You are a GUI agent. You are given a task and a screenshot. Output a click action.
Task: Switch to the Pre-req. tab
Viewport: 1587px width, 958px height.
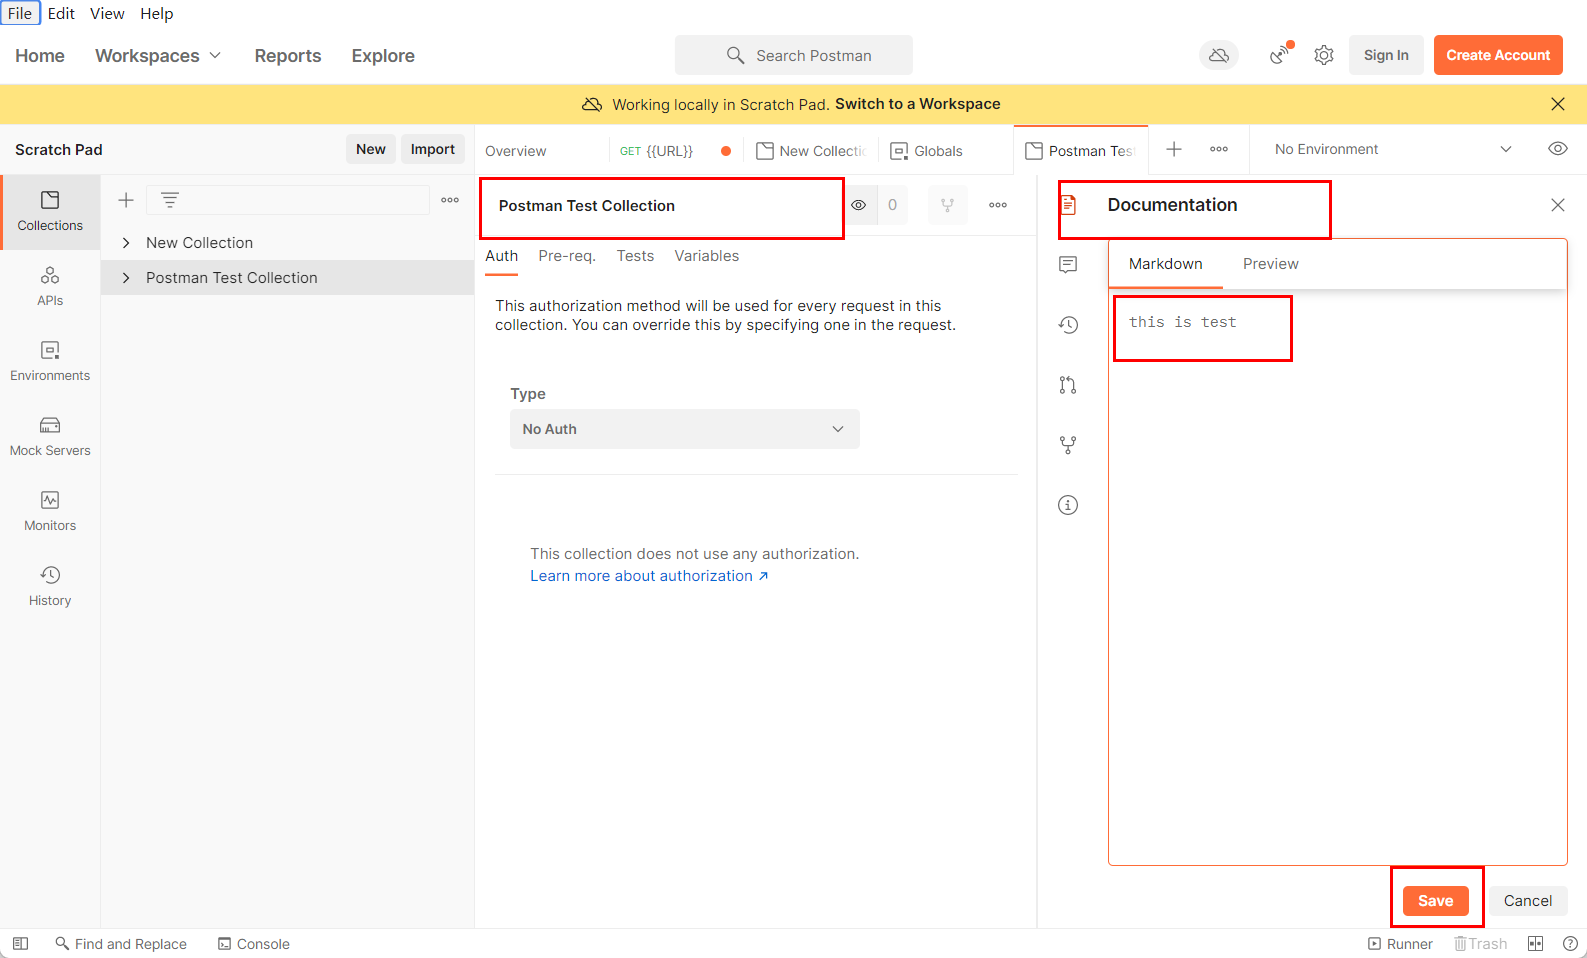[567, 256]
